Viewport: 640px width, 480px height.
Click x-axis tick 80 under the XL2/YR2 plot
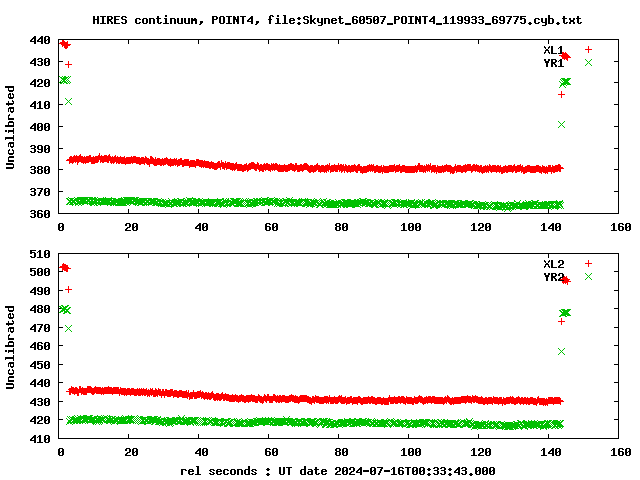(x=341, y=452)
